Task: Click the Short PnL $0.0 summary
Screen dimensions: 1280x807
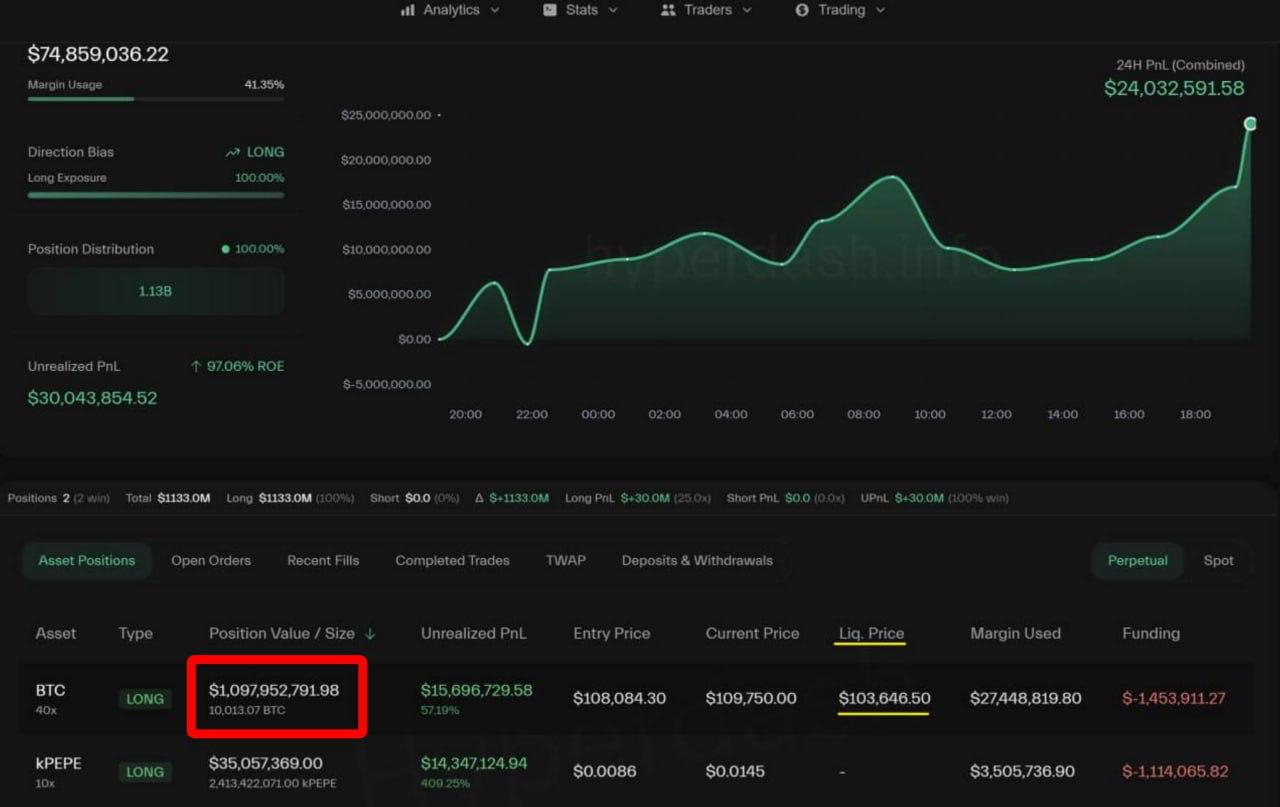Action: point(786,498)
